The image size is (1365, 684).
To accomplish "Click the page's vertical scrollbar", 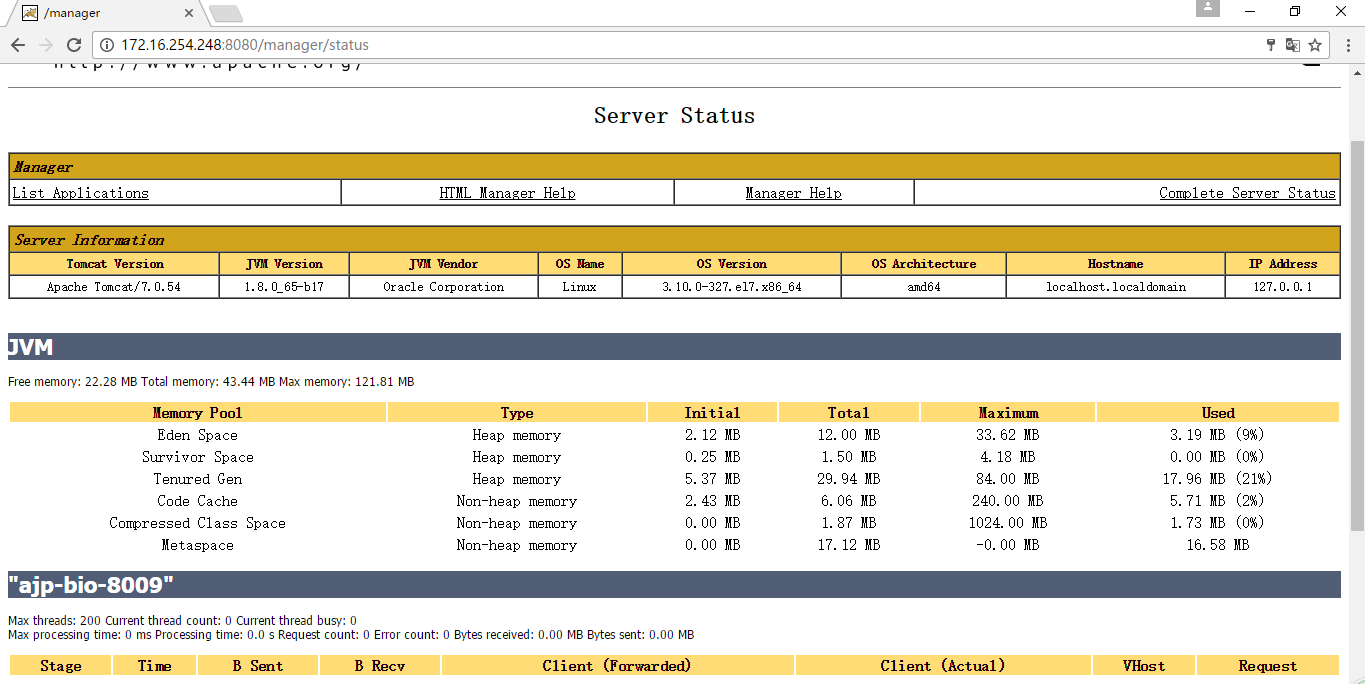I will point(1357,336).
